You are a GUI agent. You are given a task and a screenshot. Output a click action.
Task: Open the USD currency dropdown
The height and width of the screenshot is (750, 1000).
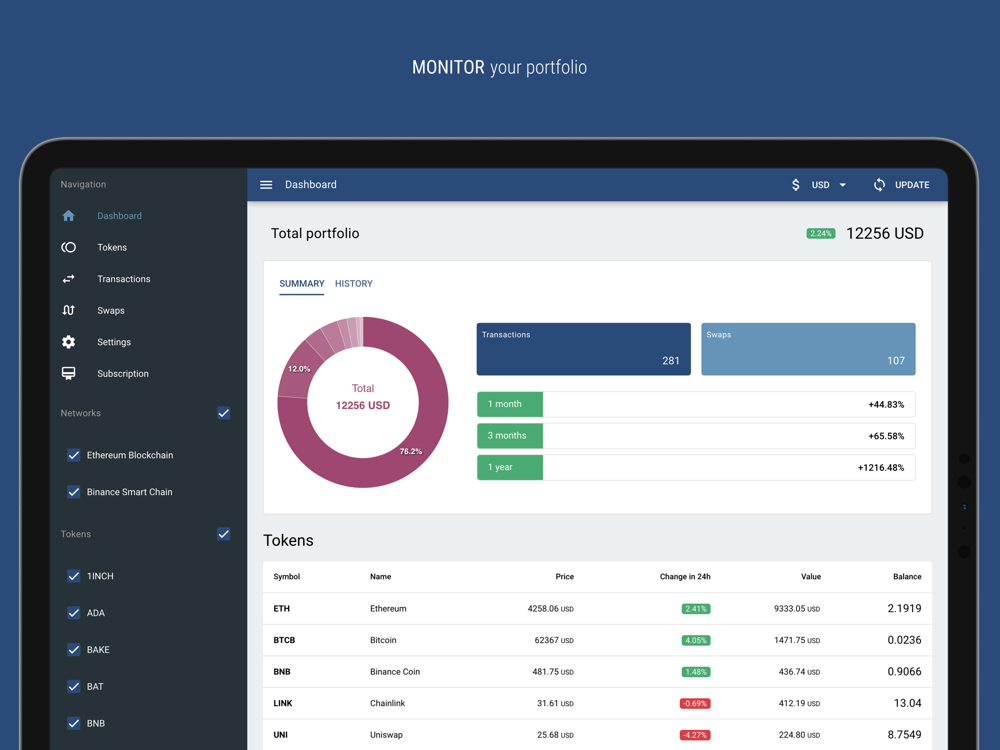click(x=828, y=185)
